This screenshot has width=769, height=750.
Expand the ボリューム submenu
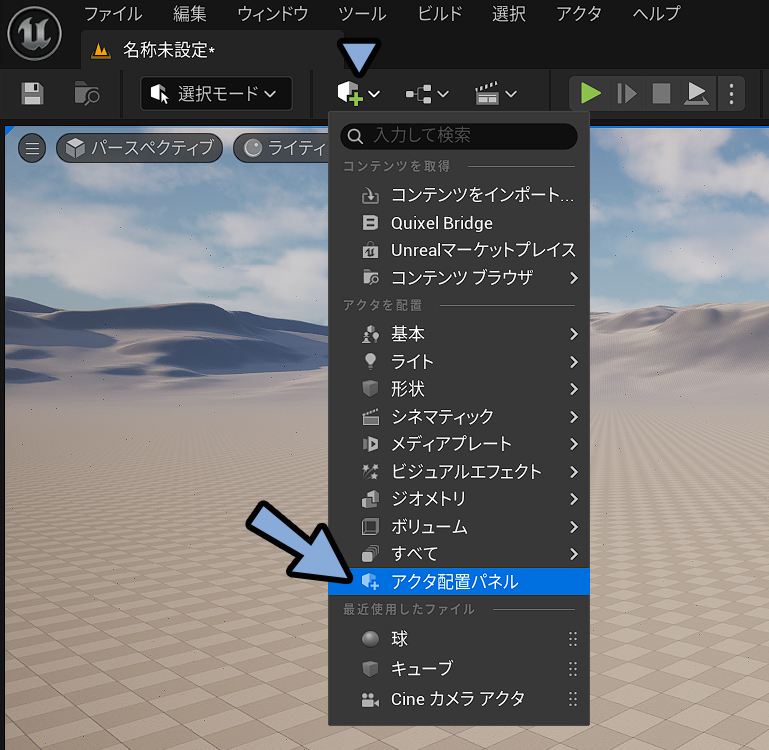tap(459, 527)
